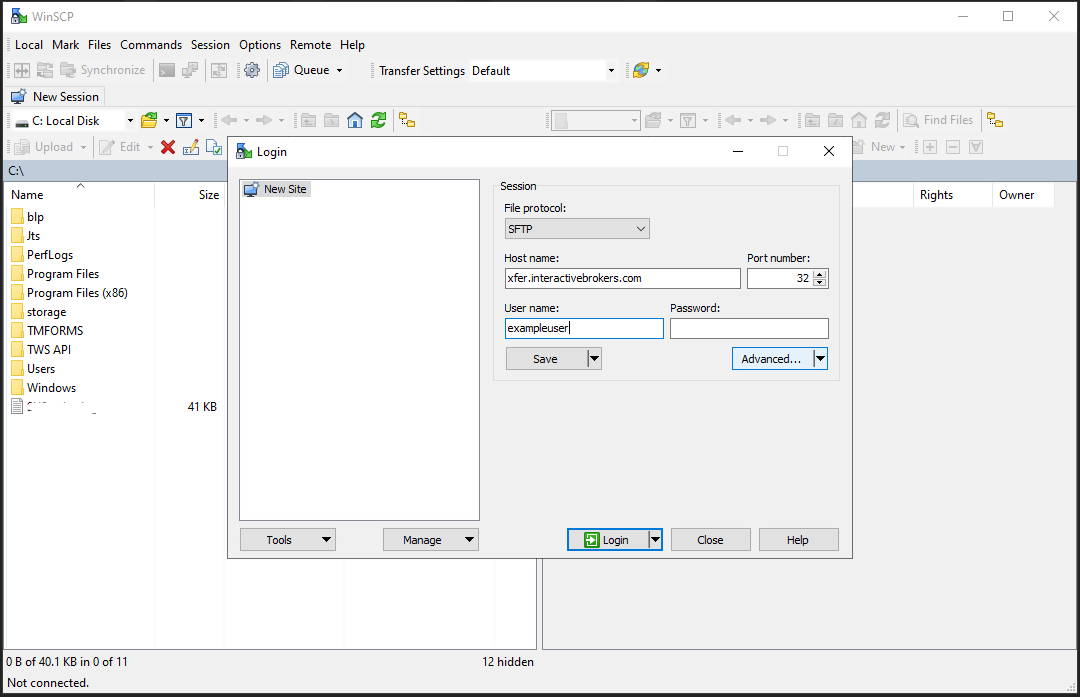Open the Options menu
Viewport: 1080px width, 697px height.
pos(260,45)
